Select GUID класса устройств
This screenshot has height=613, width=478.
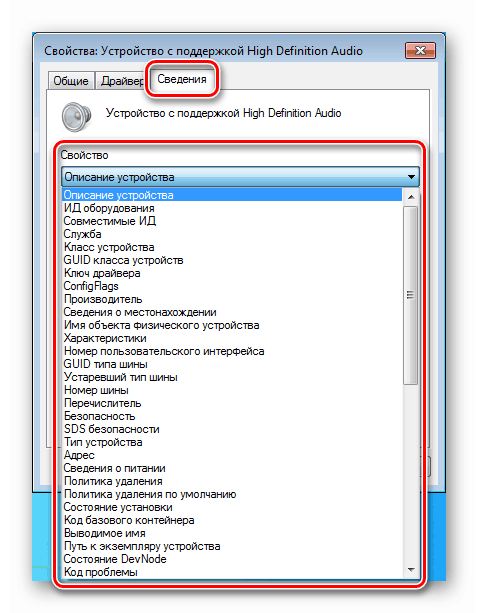point(232,260)
